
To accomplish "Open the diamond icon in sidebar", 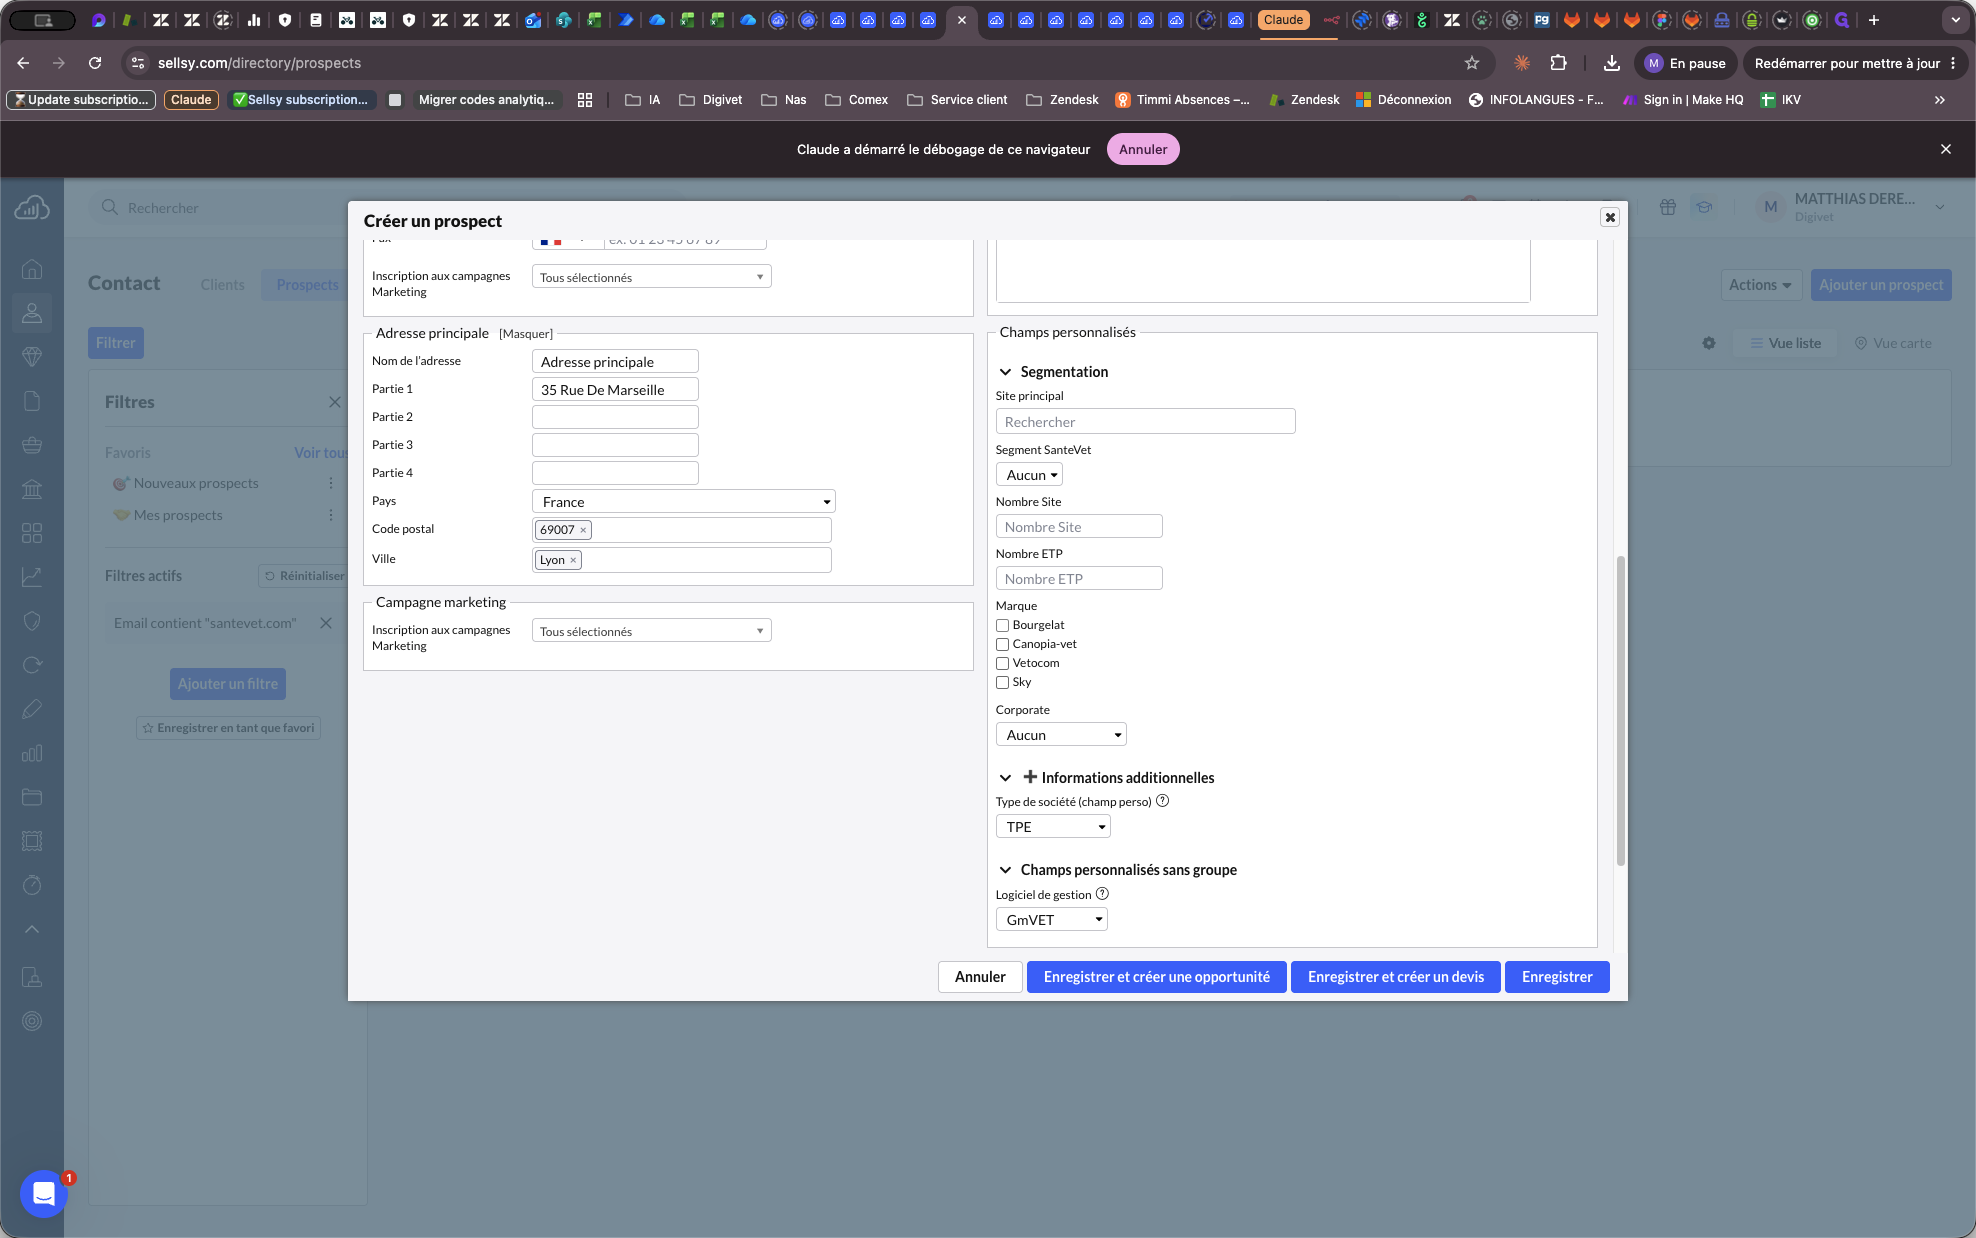I will [x=32, y=357].
